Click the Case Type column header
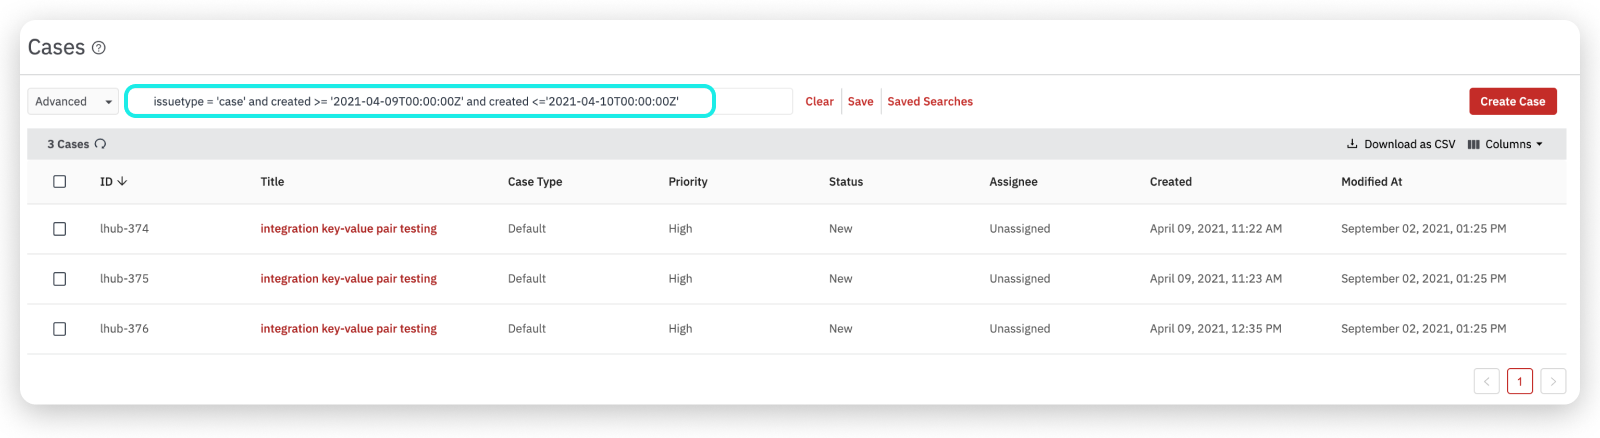 click(535, 182)
